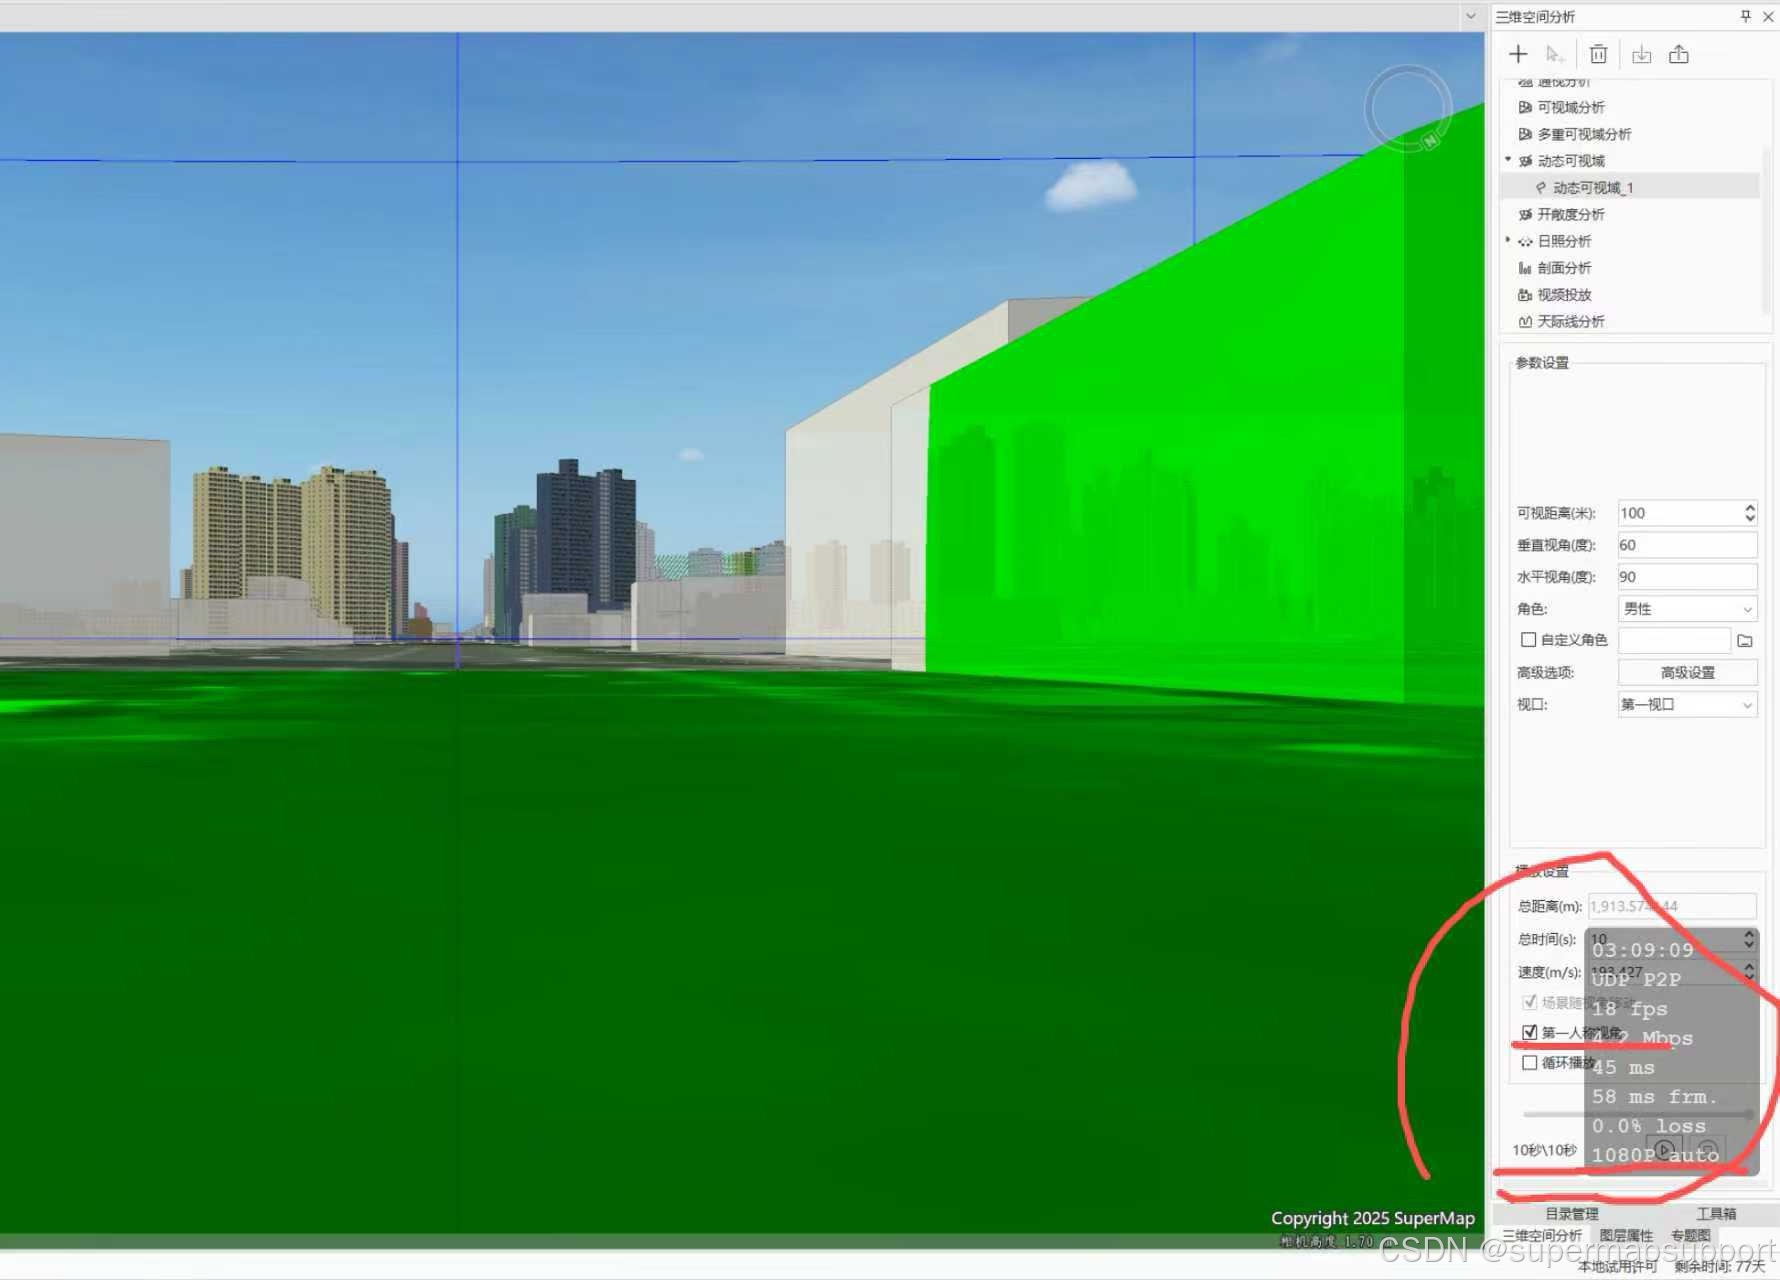Select 剖面分析 in analysis tree
Image resolution: width=1780 pixels, height=1280 pixels.
pyautogui.click(x=1564, y=268)
